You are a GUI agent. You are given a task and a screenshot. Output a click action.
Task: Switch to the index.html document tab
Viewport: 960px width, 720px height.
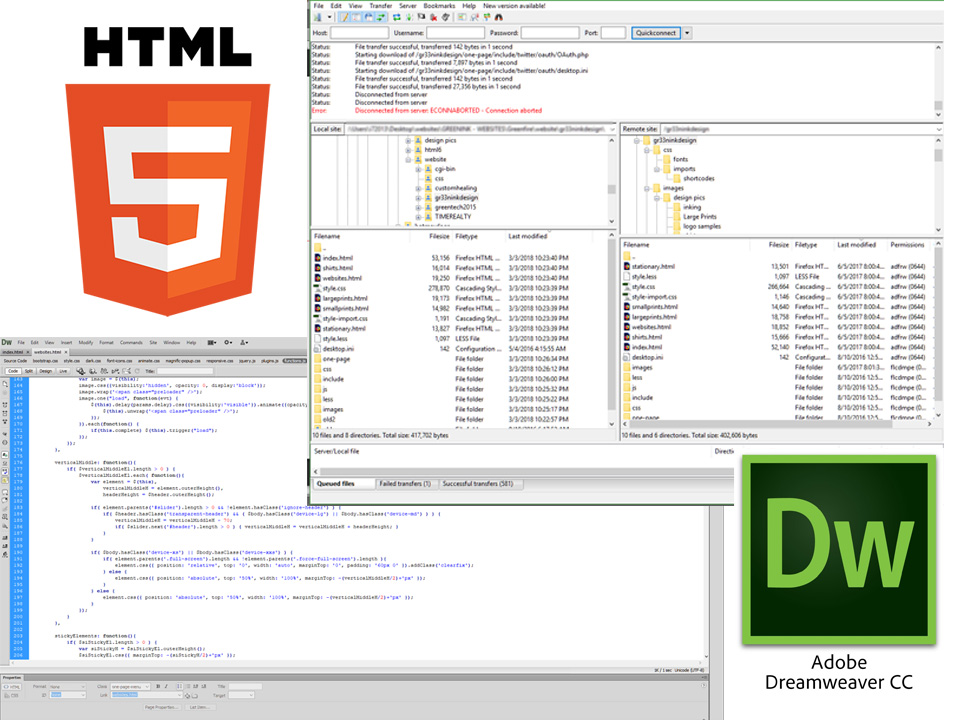pyautogui.click(x=12, y=353)
